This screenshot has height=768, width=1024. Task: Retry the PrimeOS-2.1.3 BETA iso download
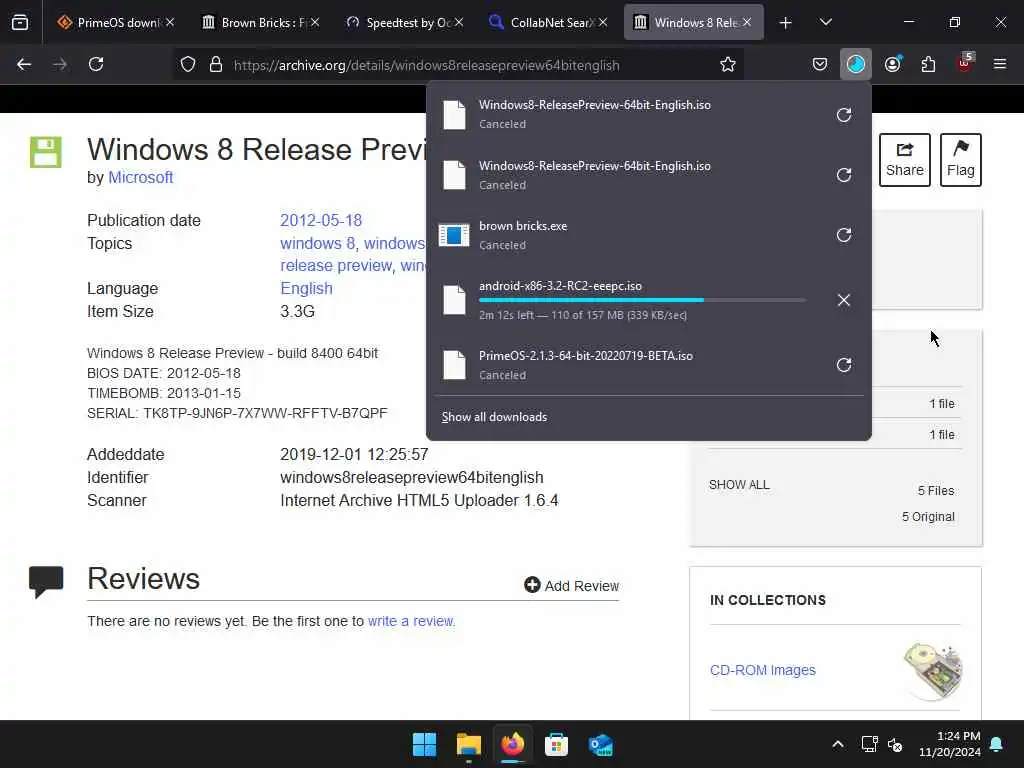coord(844,365)
